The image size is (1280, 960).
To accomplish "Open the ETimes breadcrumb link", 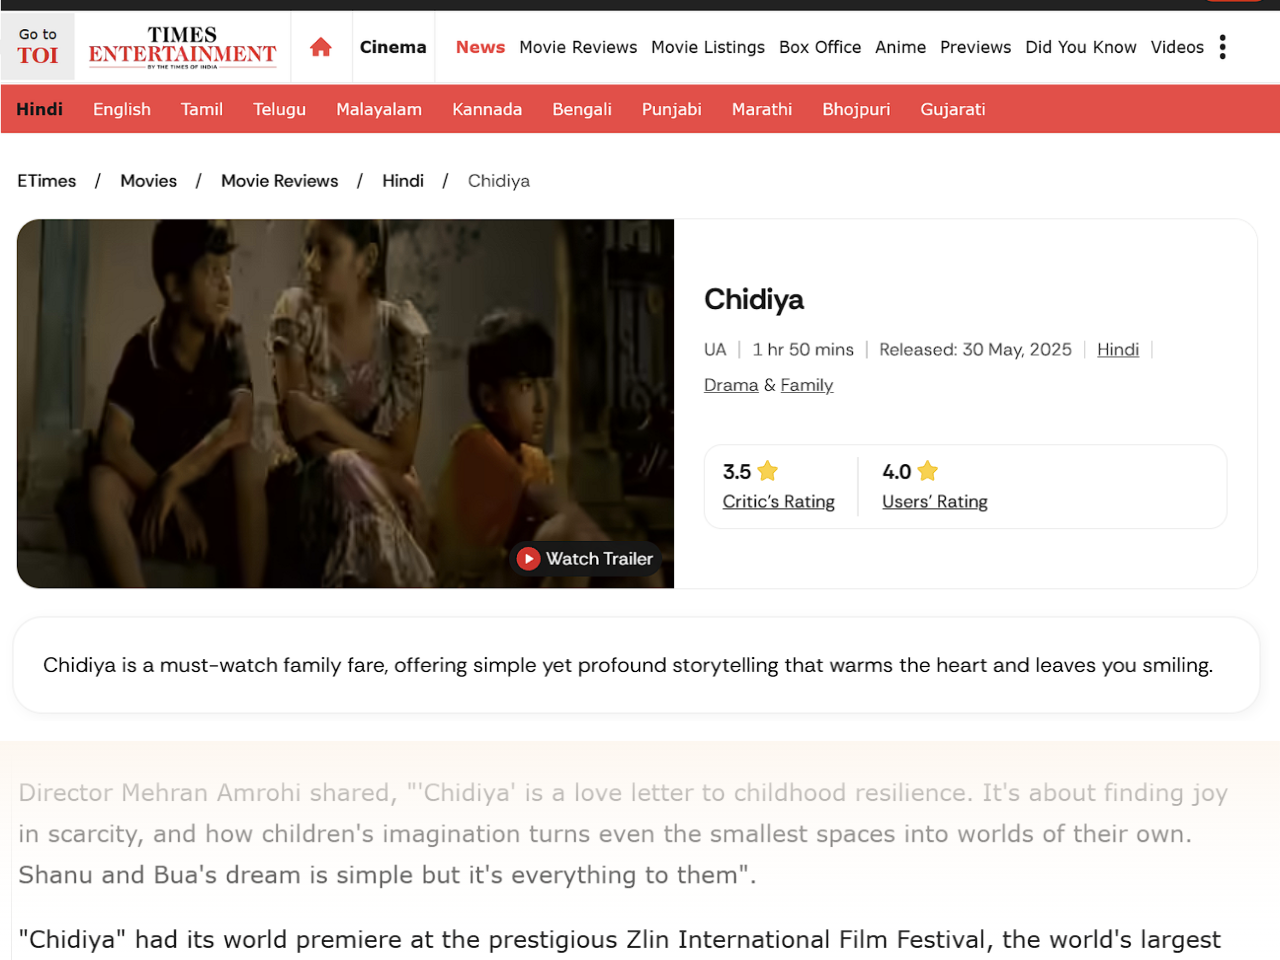I will [47, 181].
